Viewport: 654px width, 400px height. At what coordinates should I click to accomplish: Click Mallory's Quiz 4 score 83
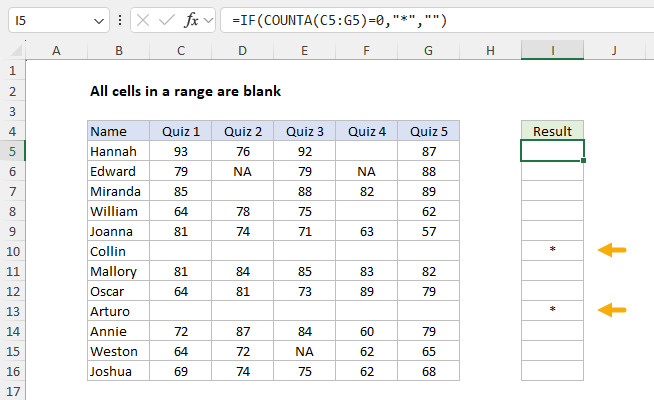click(x=366, y=271)
